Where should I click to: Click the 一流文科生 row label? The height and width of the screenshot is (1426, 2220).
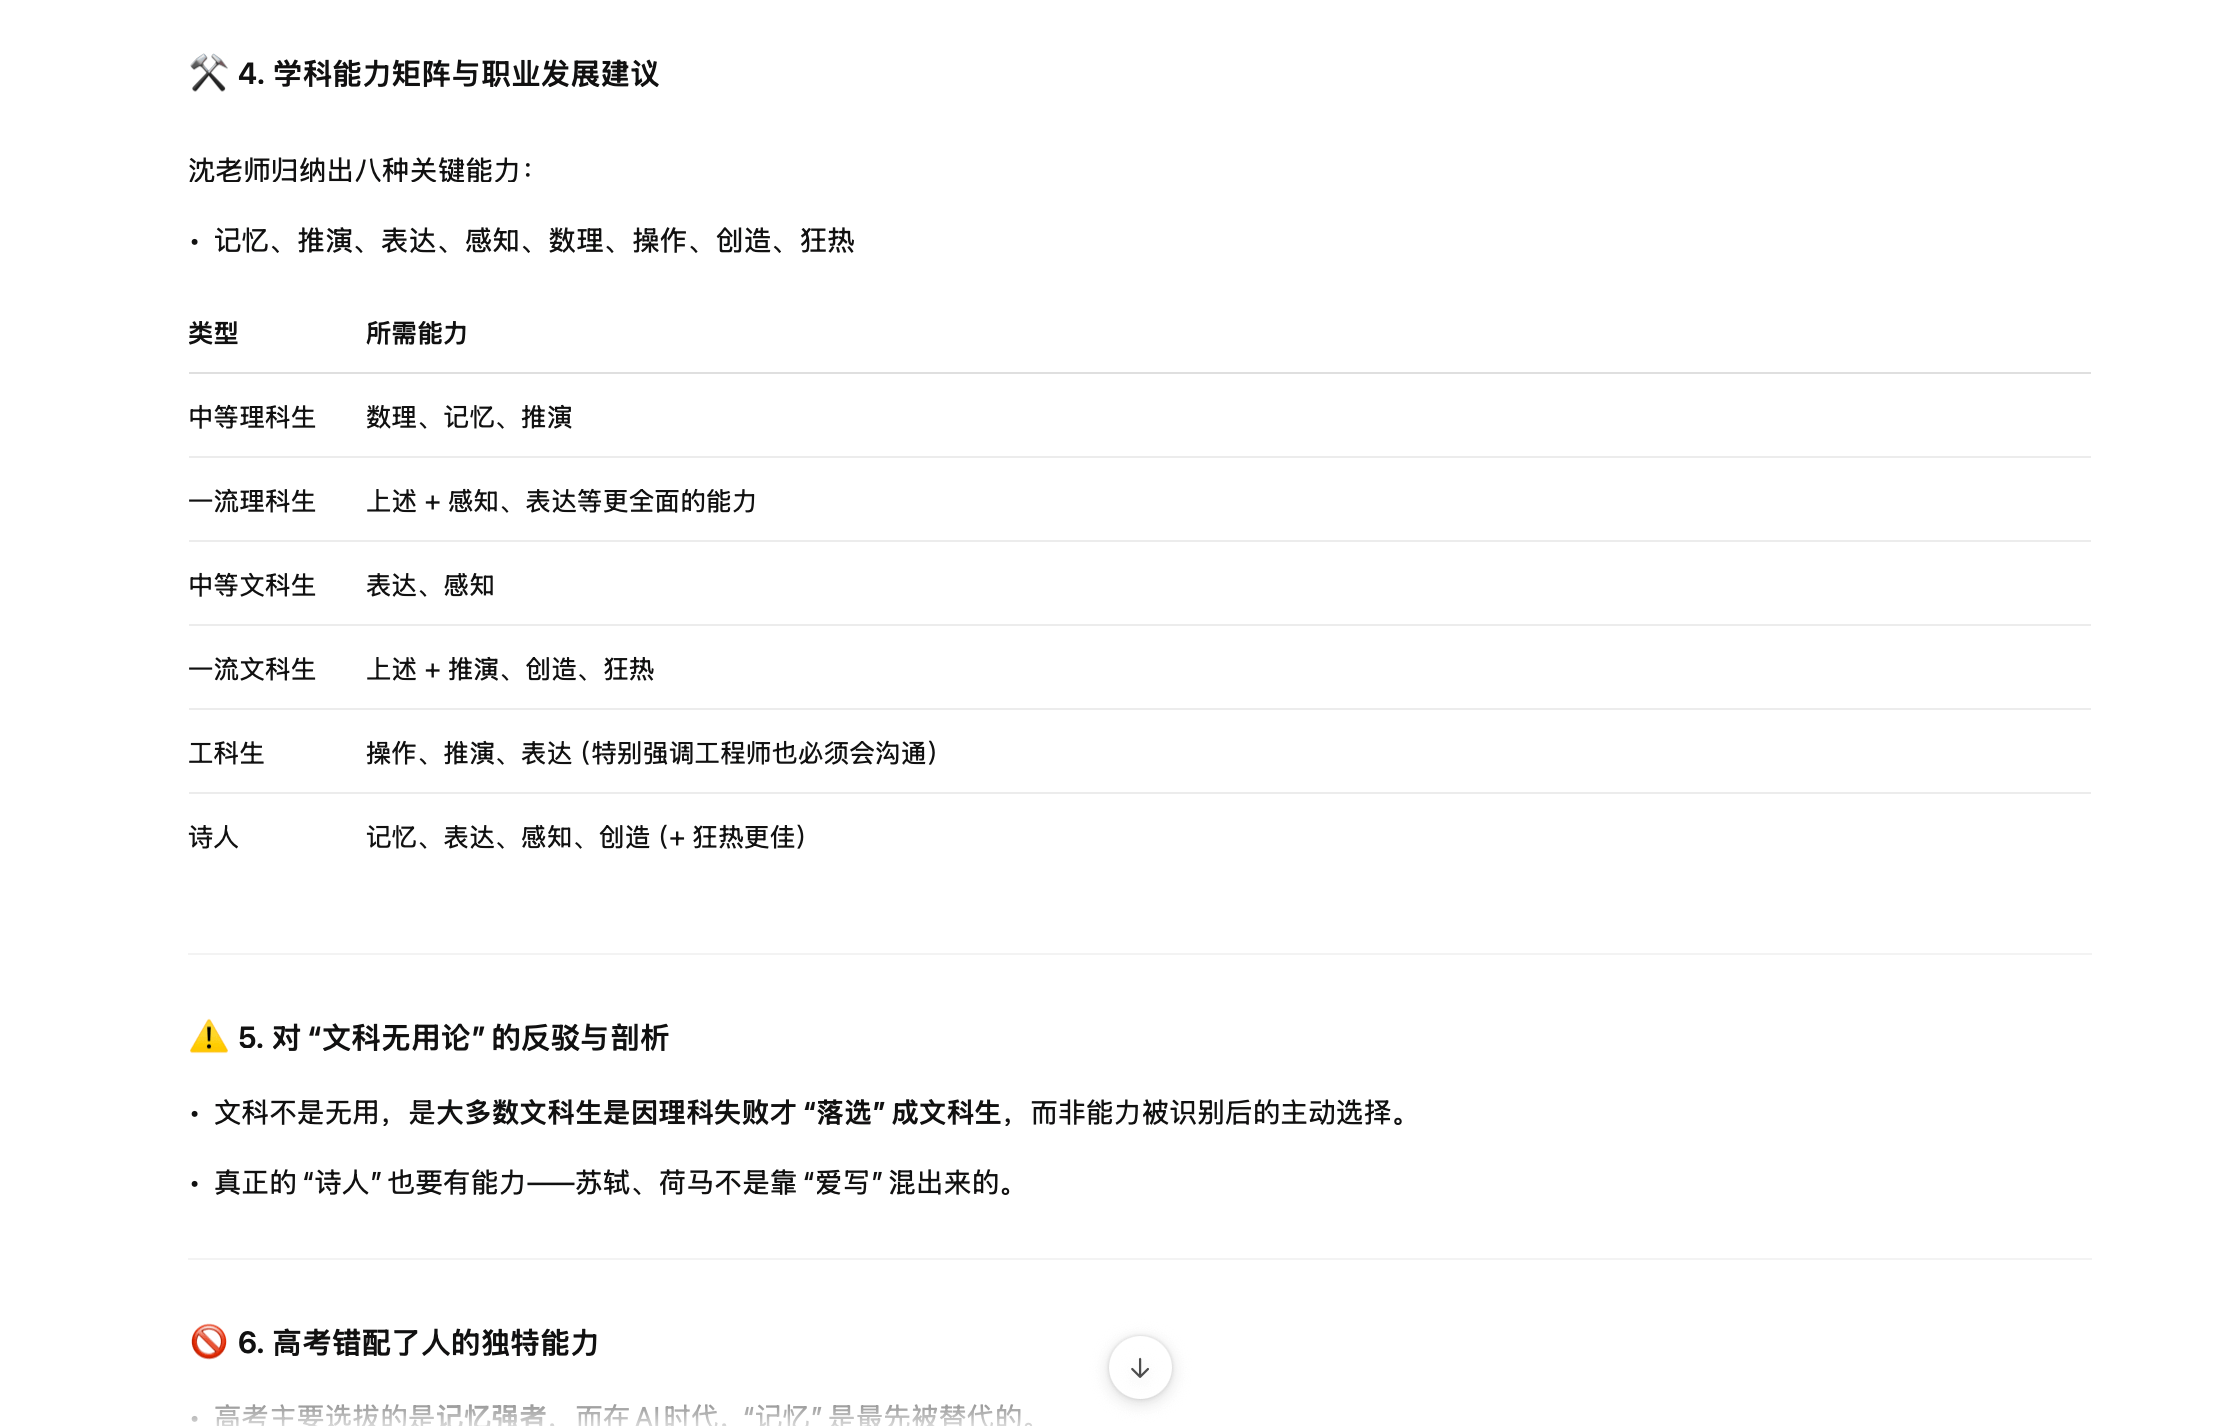point(252,669)
